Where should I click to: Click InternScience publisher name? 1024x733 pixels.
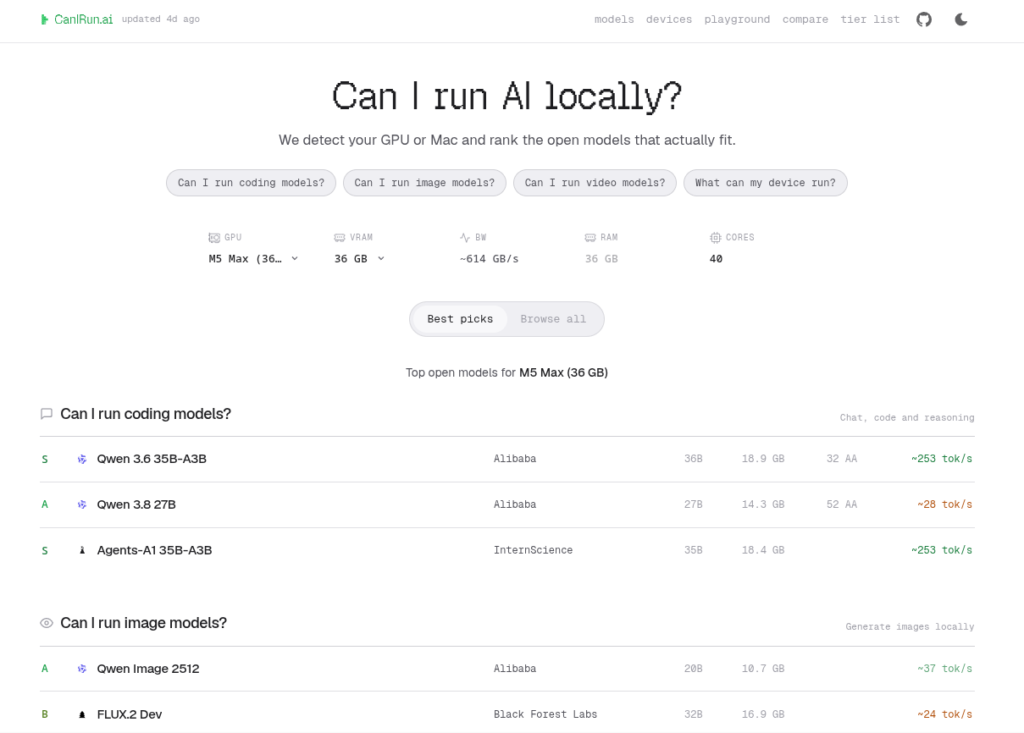[x=533, y=550]
